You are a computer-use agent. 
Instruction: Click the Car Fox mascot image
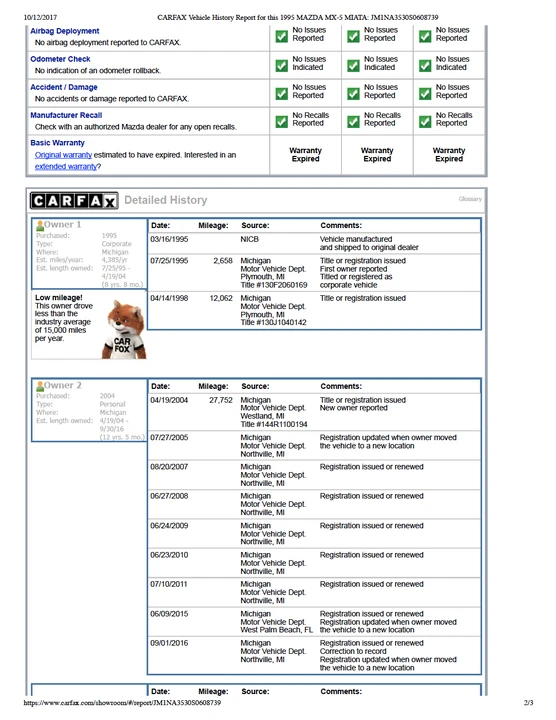[x=124, y=329]
